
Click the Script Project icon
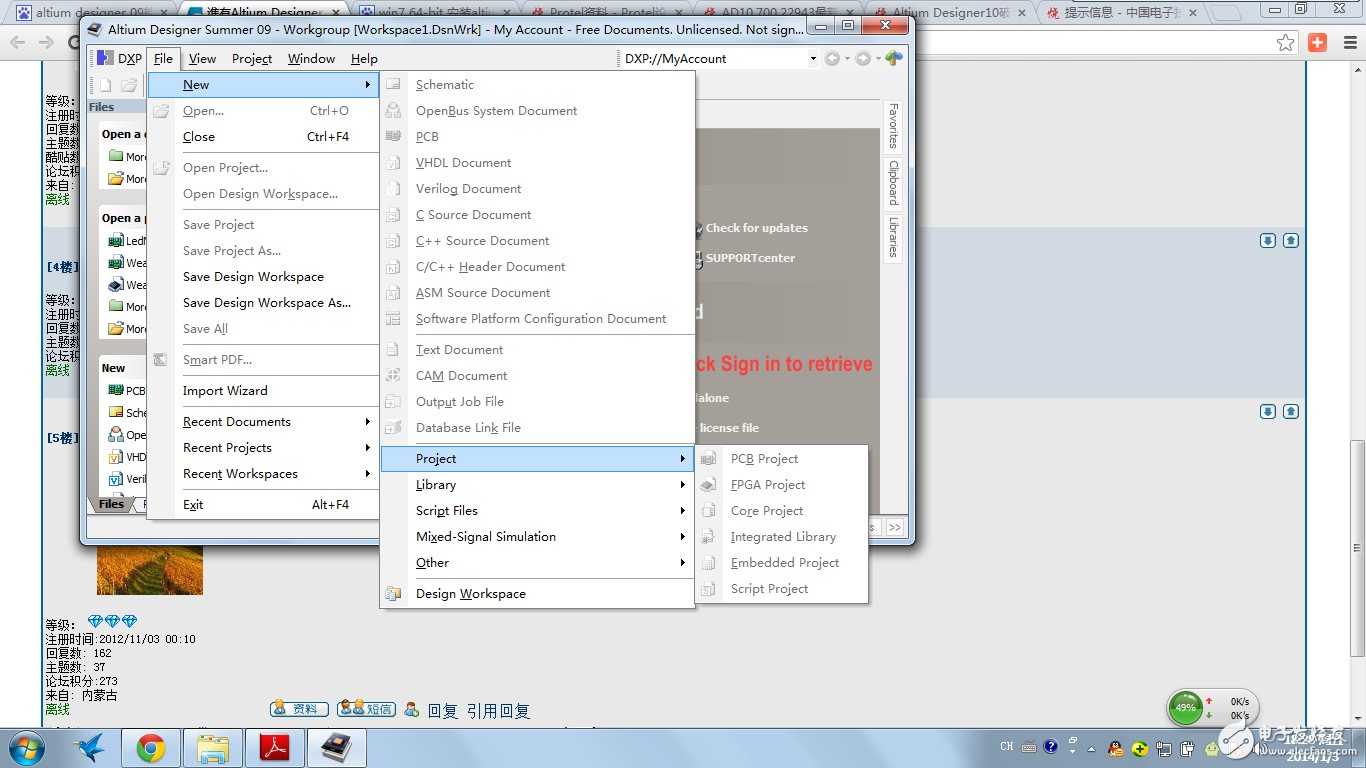pyautogui.click(x=708, y=589)
